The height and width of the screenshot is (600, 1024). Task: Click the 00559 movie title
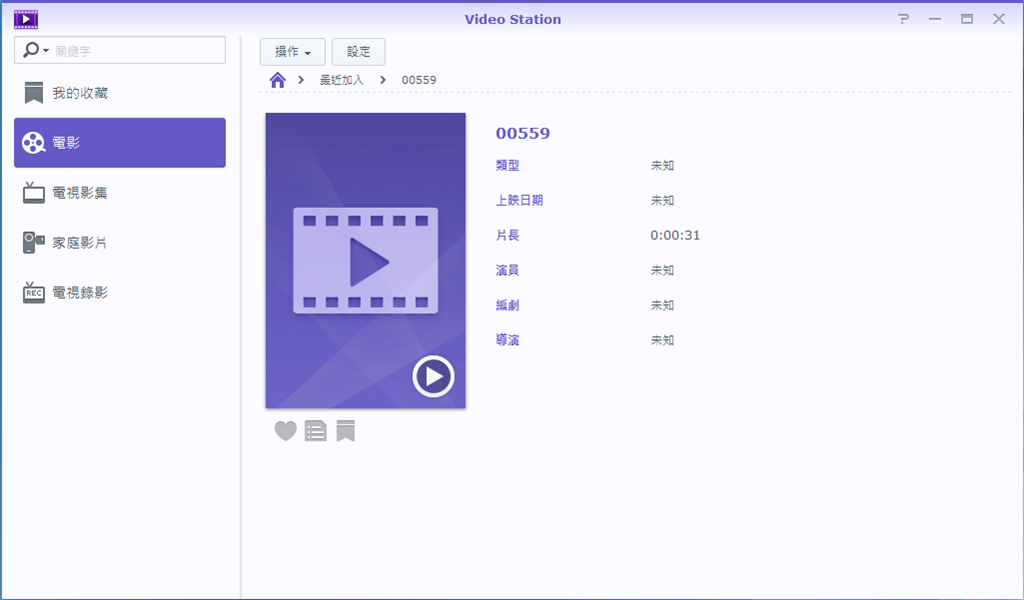[x=522, y=133]
